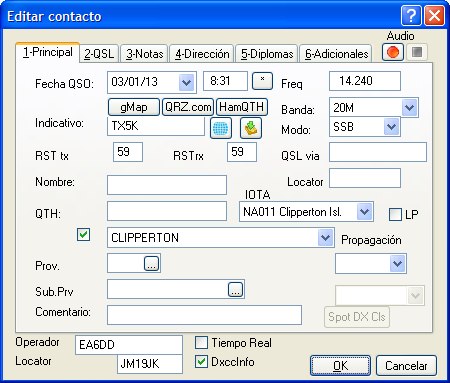Open the 4-Dirección tab
The width and height of the screenshot is (450, 383).
(x=202, y=54)
